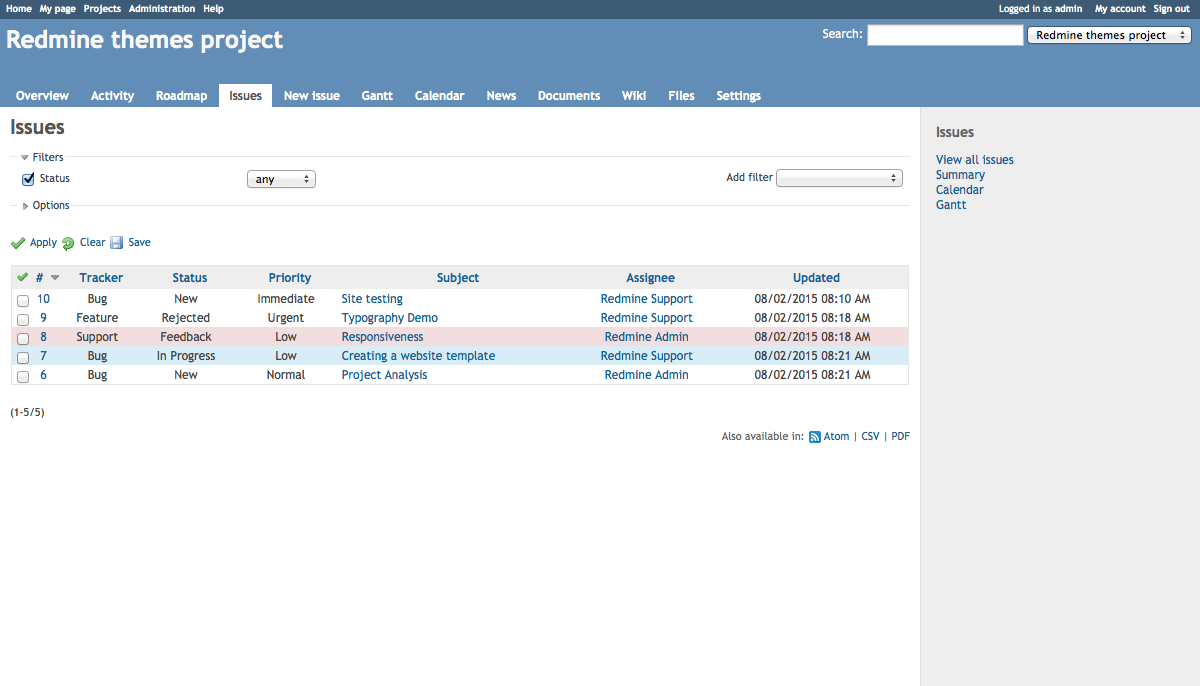This screenshot has width=1200, height=686.
Task: Click Sign out
Action: point(1171,8)
